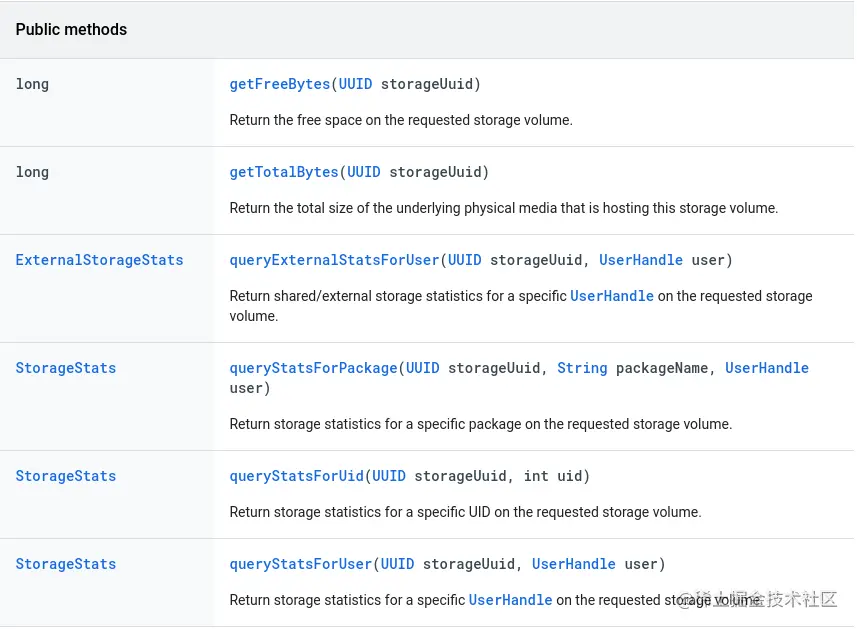The image size is (857, 629).
Task: Click UserHandle type in queryStatsForPackage signature
Action: point(767,368)
